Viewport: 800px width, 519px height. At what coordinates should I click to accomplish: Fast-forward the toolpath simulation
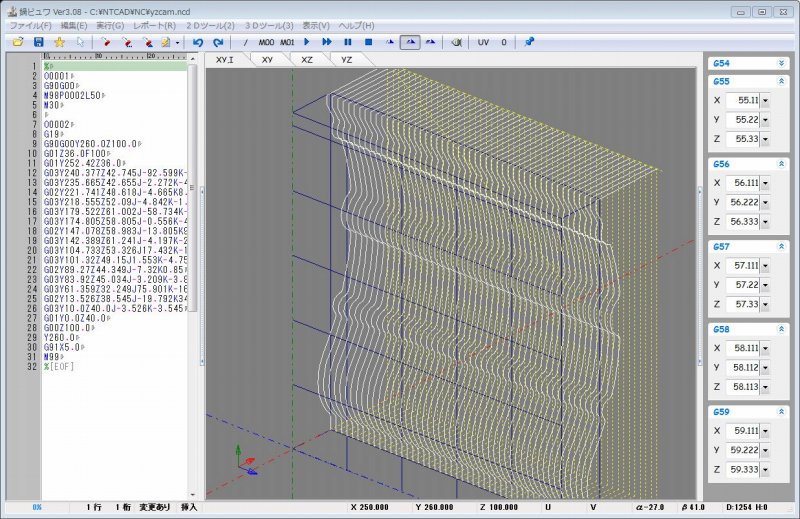tap(327, 42)
